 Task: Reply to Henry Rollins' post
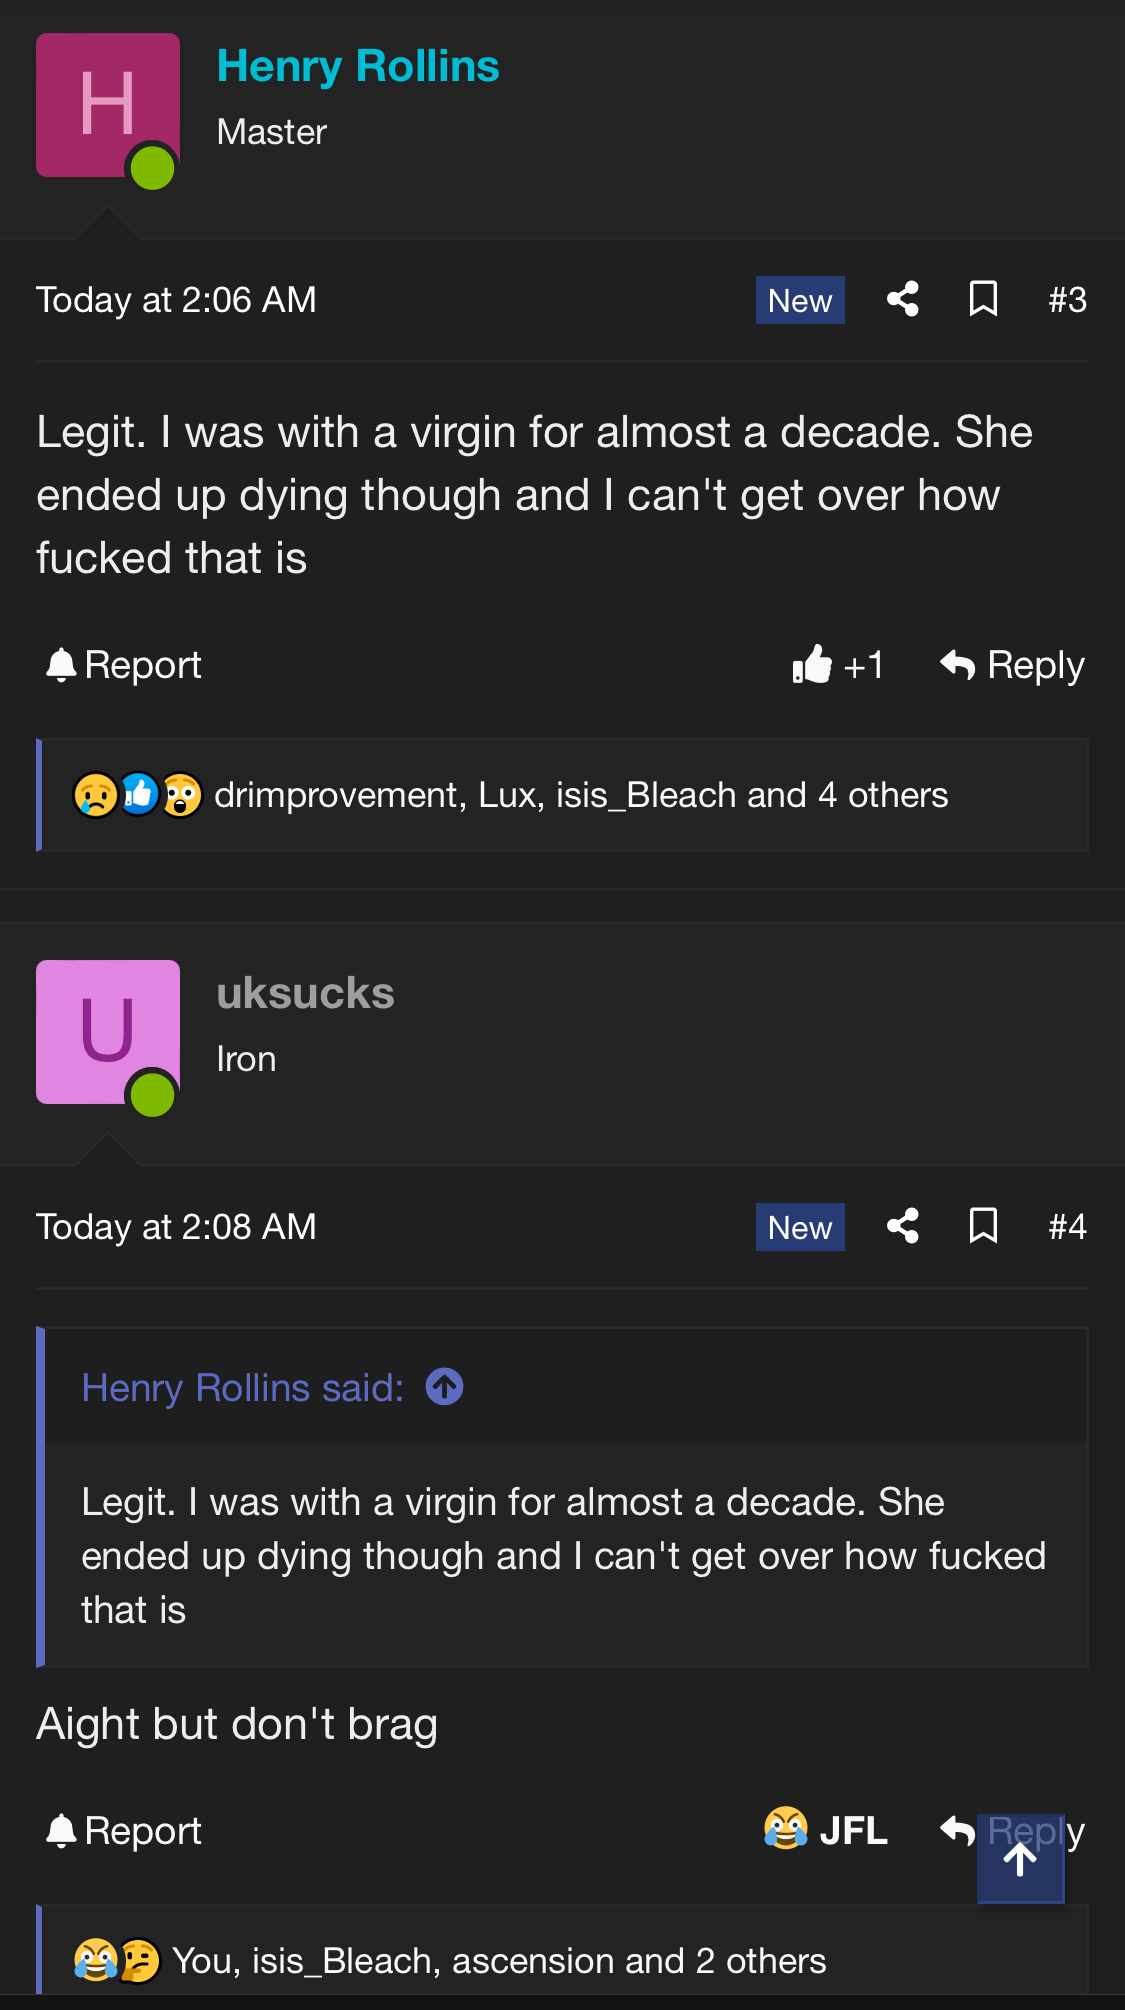point(1012,665)
